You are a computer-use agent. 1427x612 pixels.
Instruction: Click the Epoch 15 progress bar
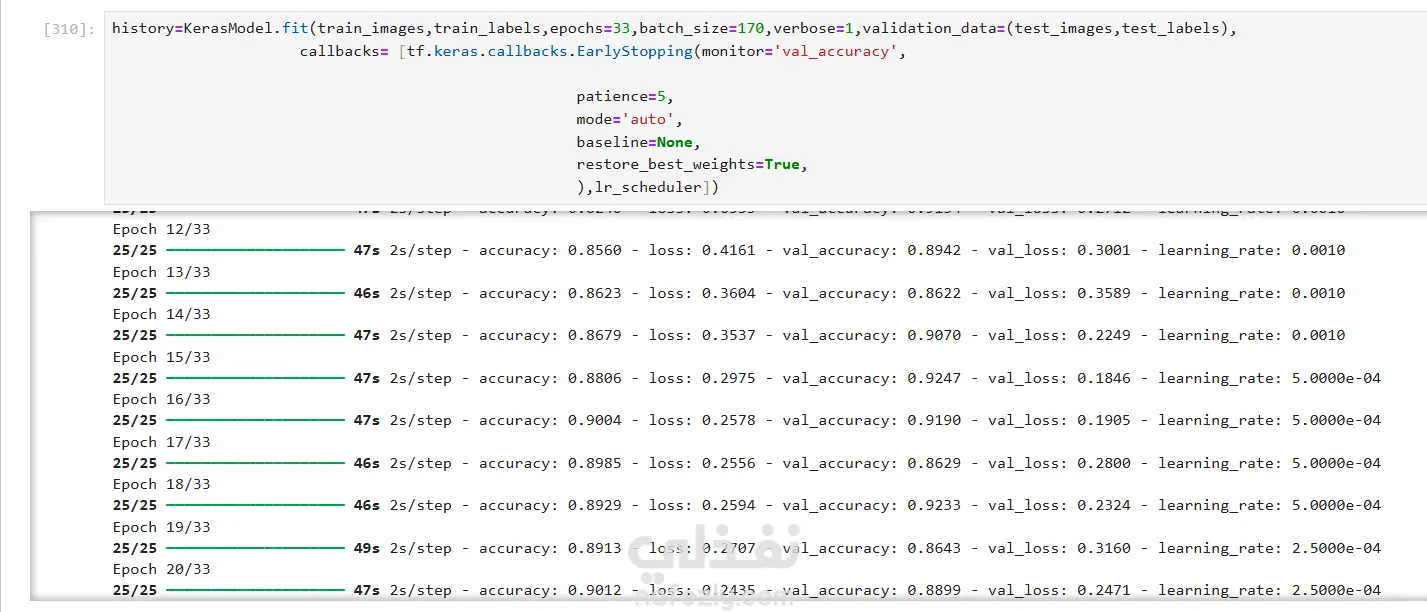click(255, 378)
